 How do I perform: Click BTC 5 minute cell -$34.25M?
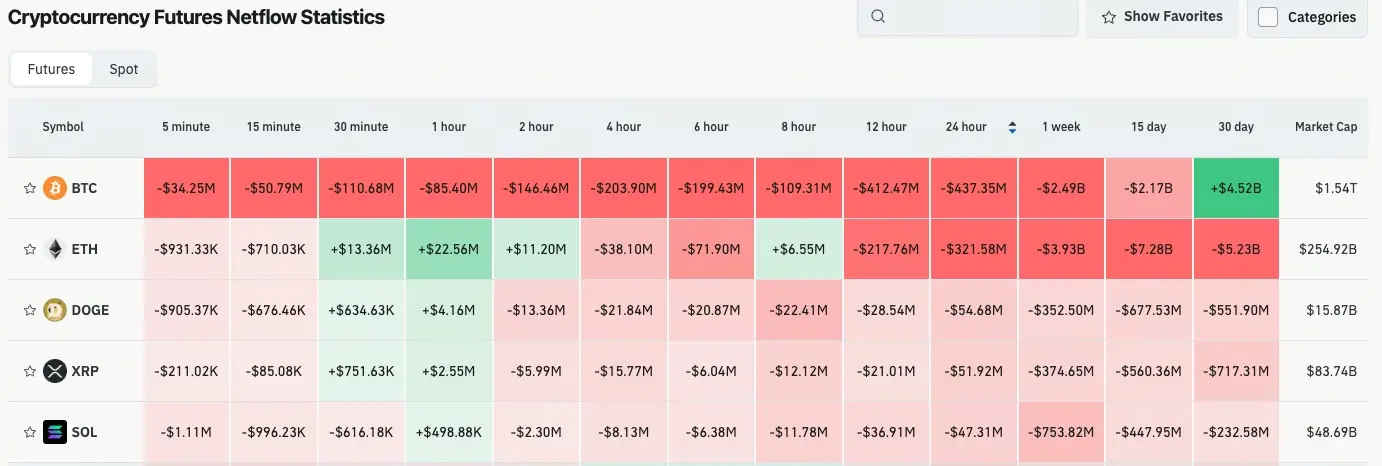[x=186, y=188]
